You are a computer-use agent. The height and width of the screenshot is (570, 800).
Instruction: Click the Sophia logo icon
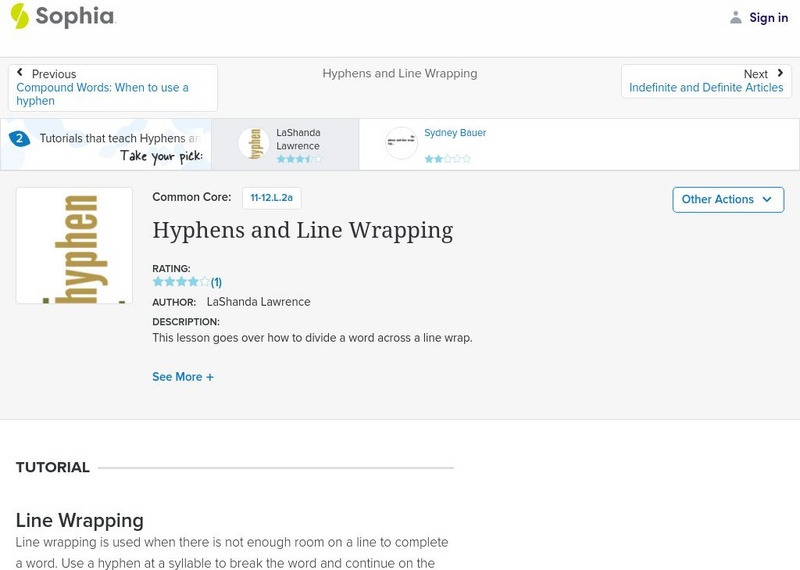pos(20,16)
